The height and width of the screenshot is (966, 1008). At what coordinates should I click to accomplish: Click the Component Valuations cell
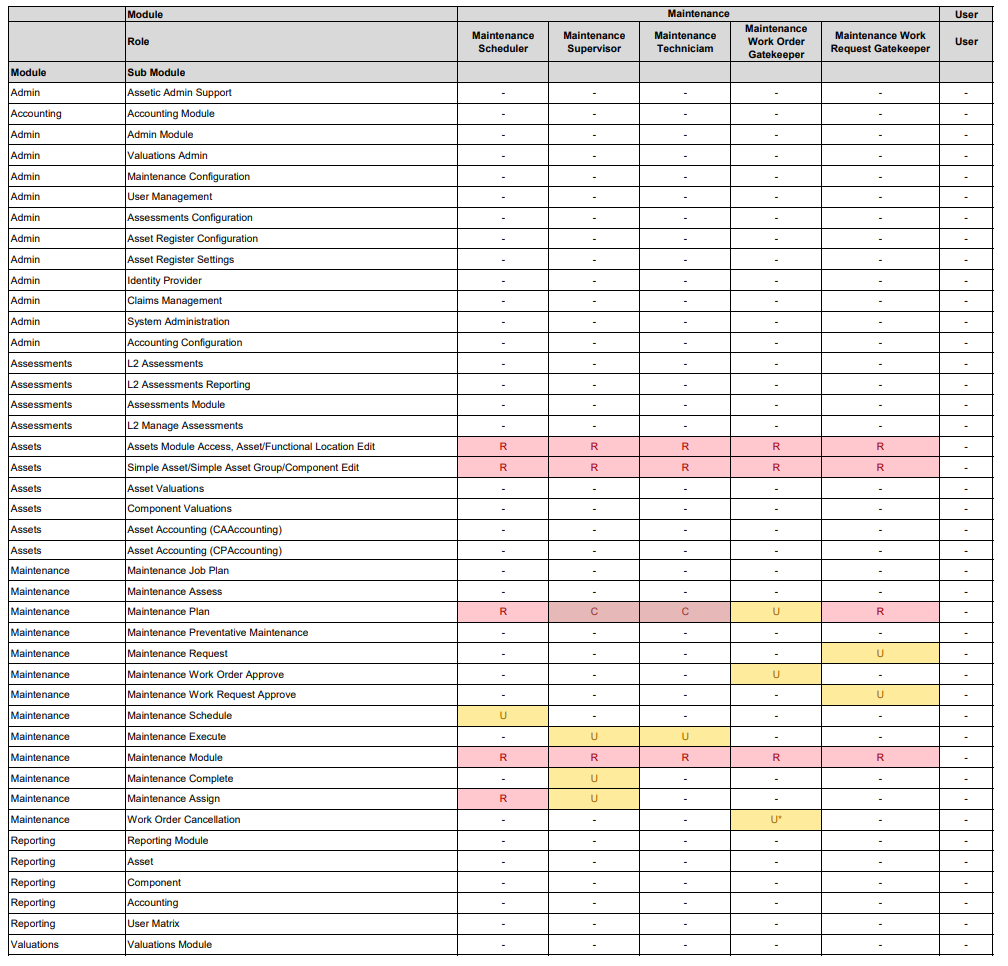[x=291, y=508]
